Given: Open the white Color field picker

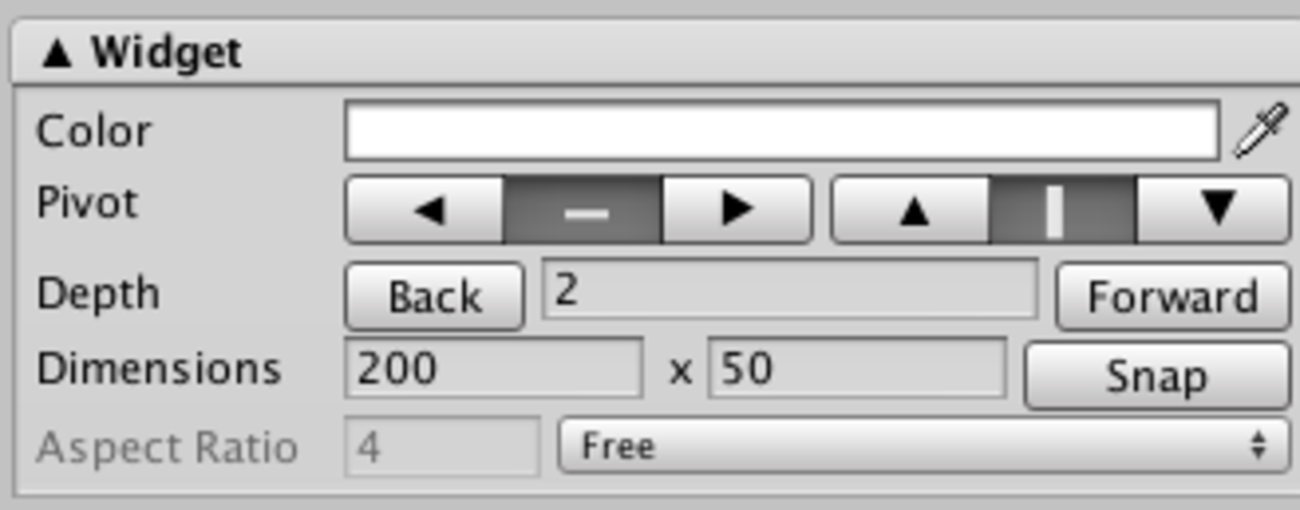Looking at the screenshot, I should tap(782, 131).
